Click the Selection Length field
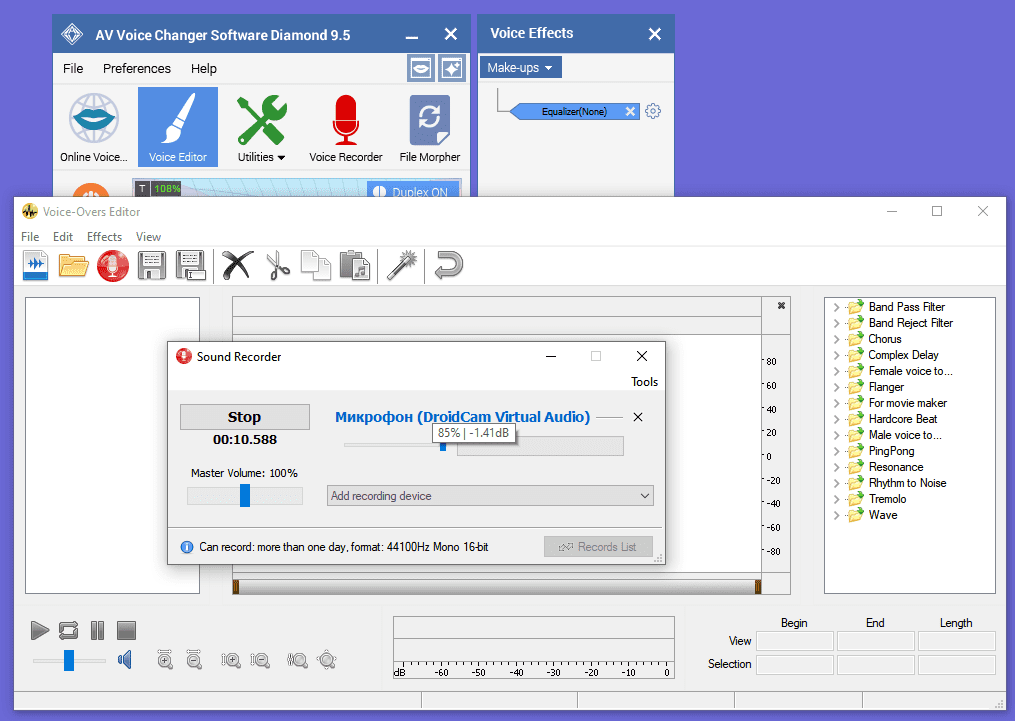This screenshot has height=721, width=1015. click(956, 665)
